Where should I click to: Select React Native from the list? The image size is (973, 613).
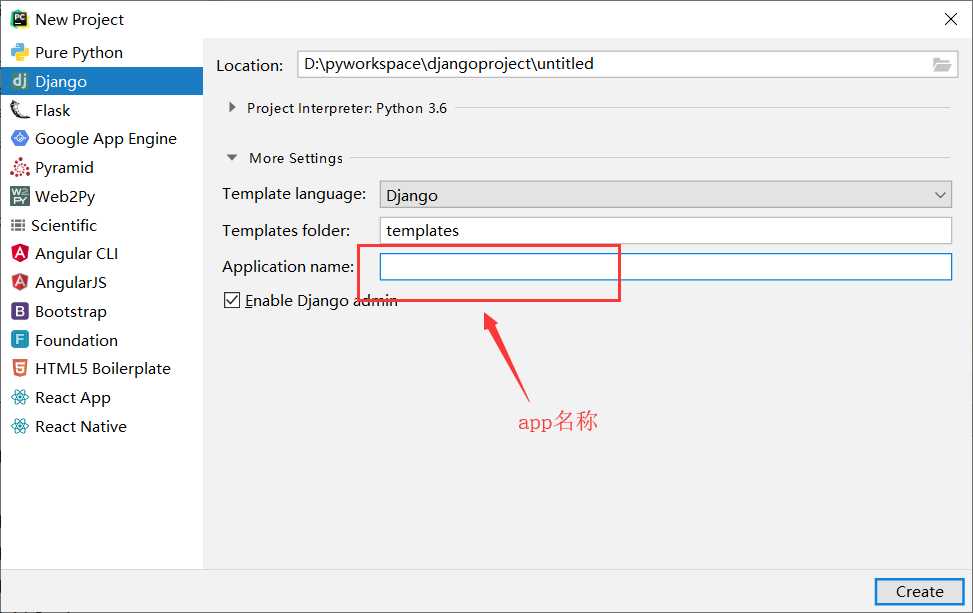click(x=102, y=426)
